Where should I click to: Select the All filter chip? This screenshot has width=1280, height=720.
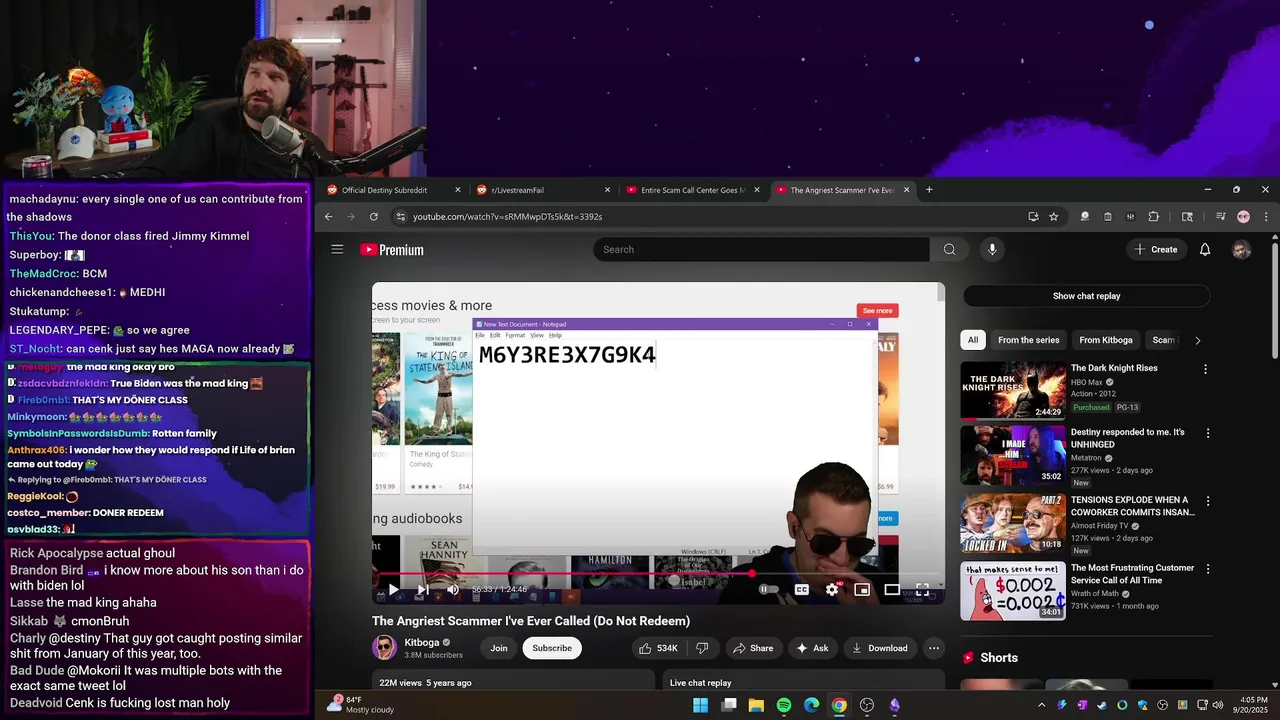(x=973, y=340)
